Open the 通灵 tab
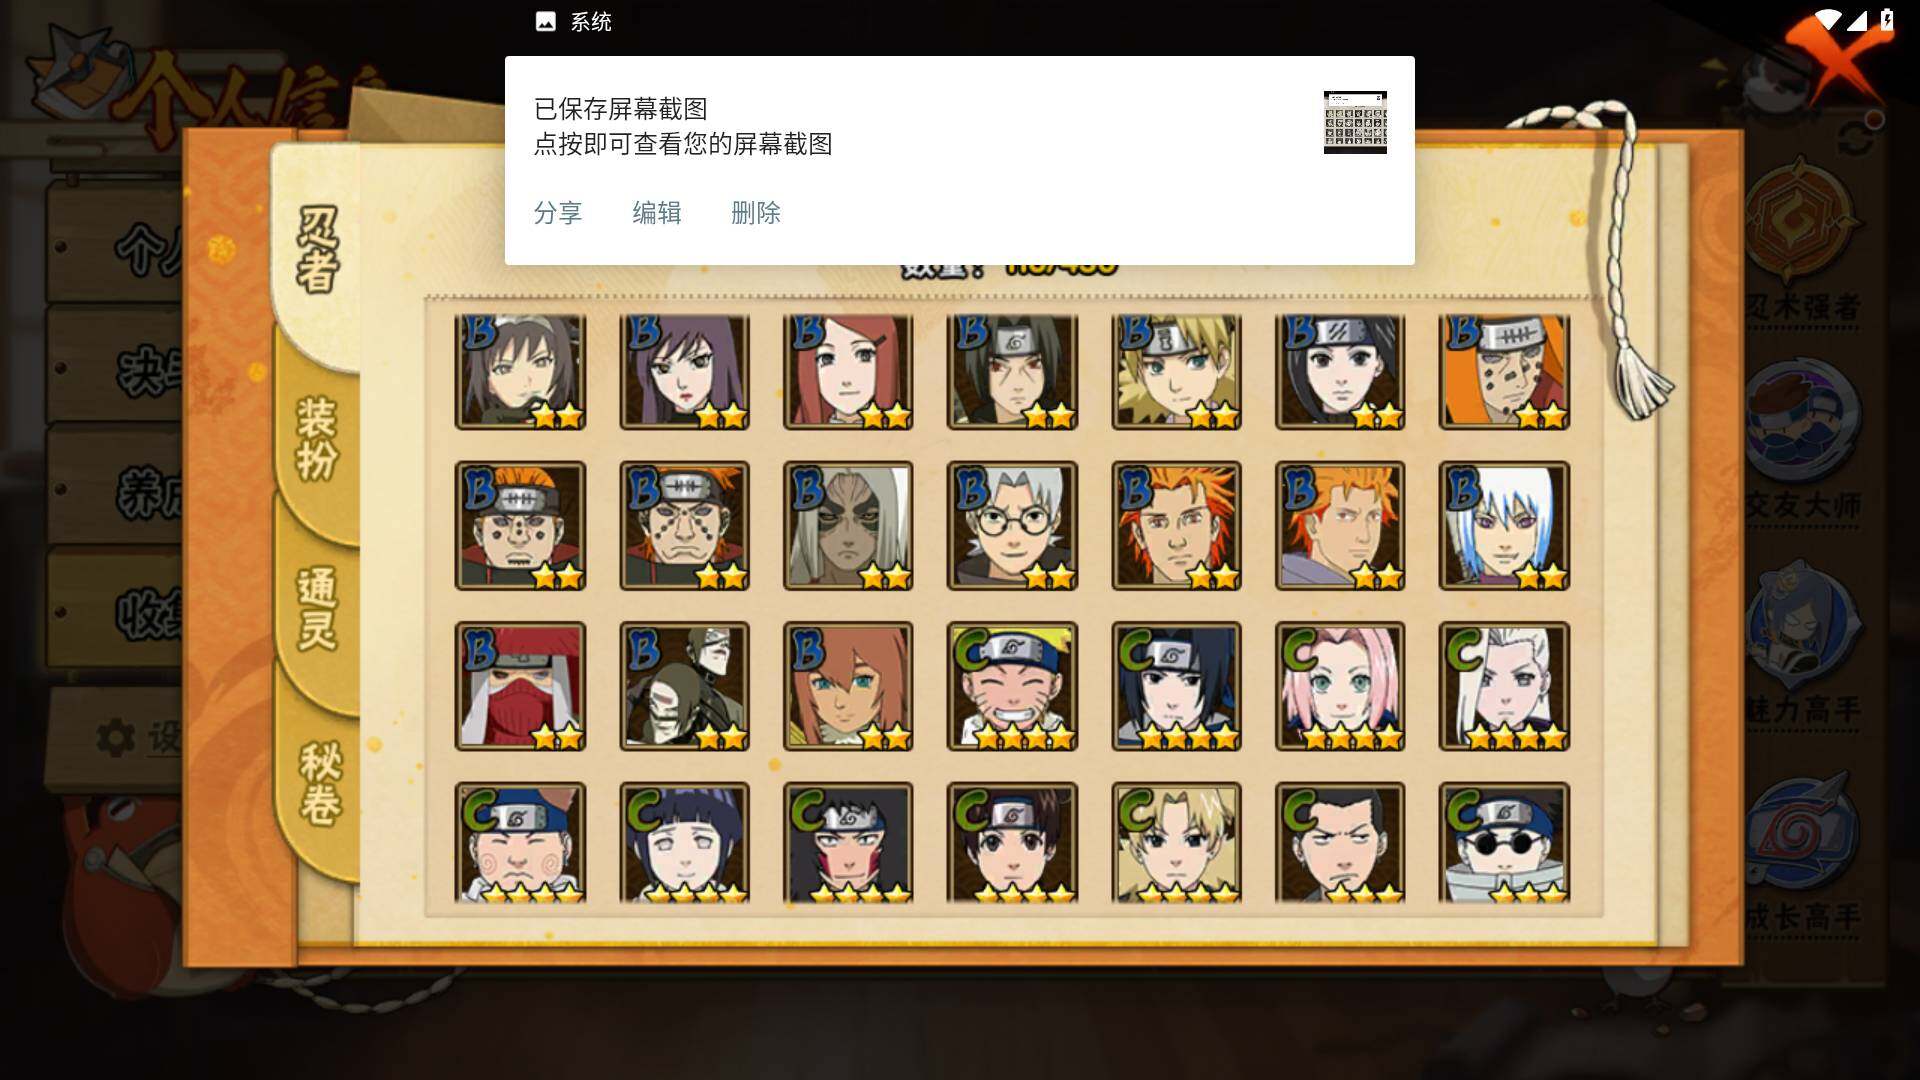The height and width of the screenshot is (1080, 1920). coord(318,608)
